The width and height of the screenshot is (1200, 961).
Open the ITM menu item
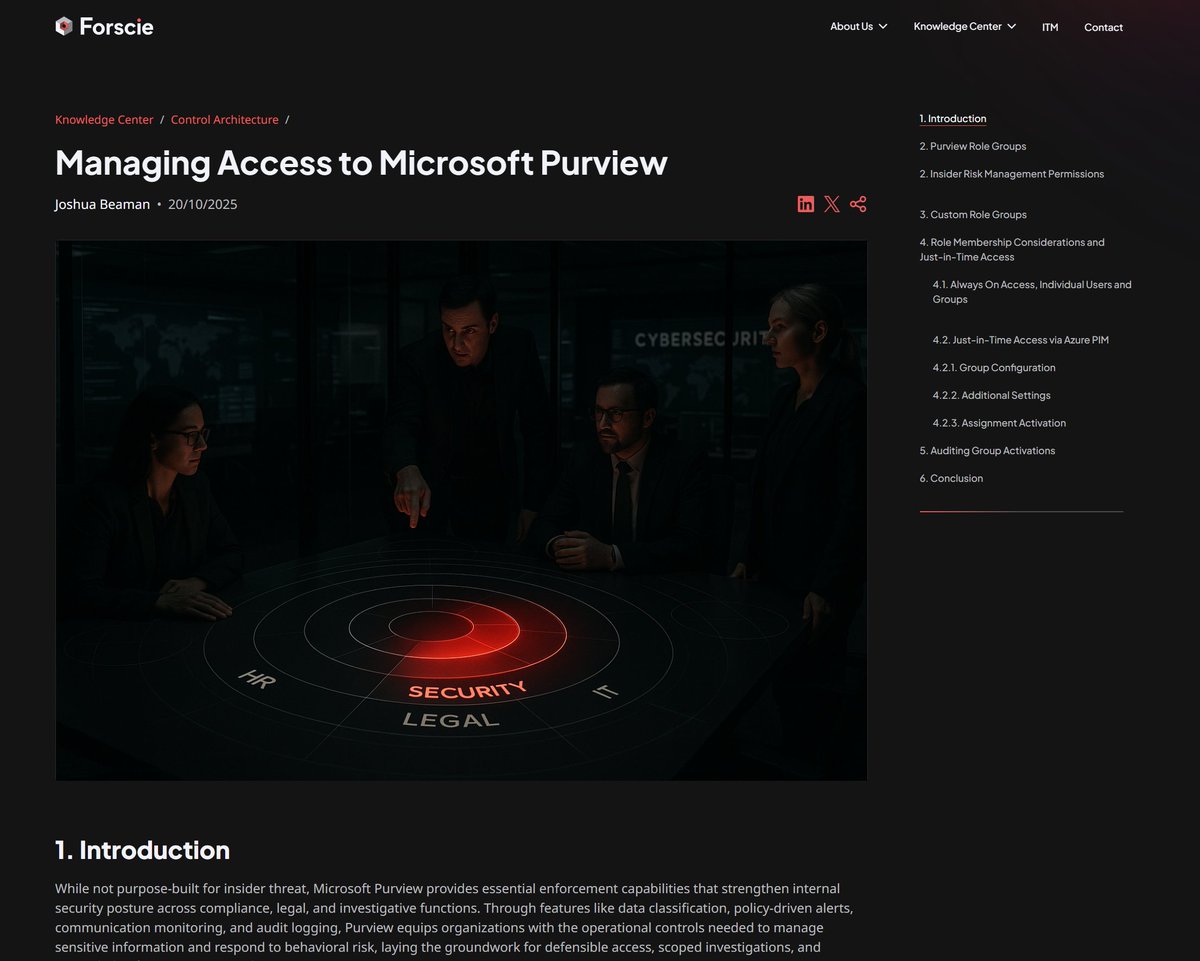click(1049, 27)
